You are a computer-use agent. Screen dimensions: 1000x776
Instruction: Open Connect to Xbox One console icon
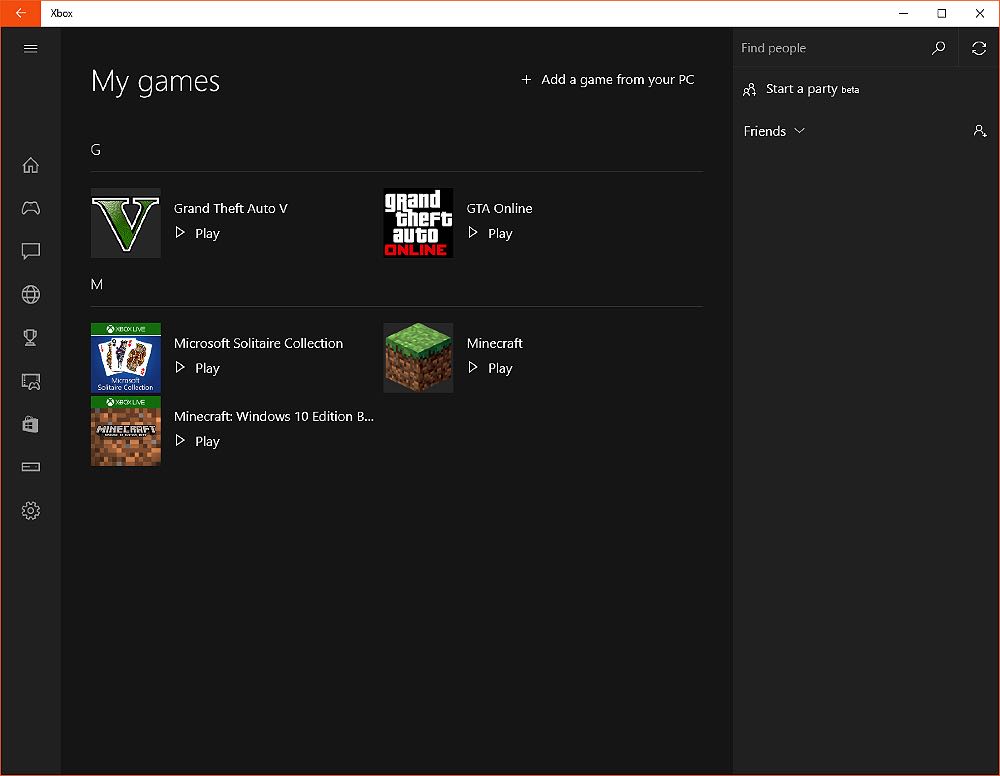click(30, 467)
